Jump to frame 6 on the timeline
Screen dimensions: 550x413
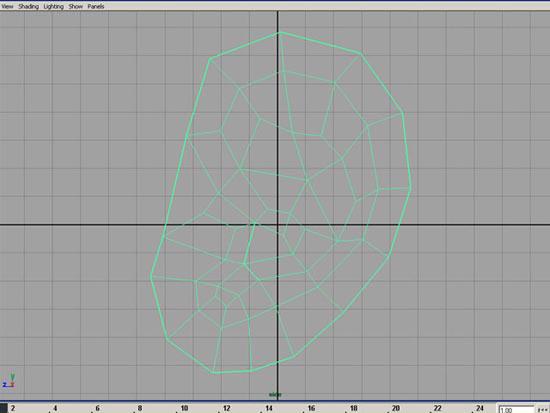pos(98,408)
